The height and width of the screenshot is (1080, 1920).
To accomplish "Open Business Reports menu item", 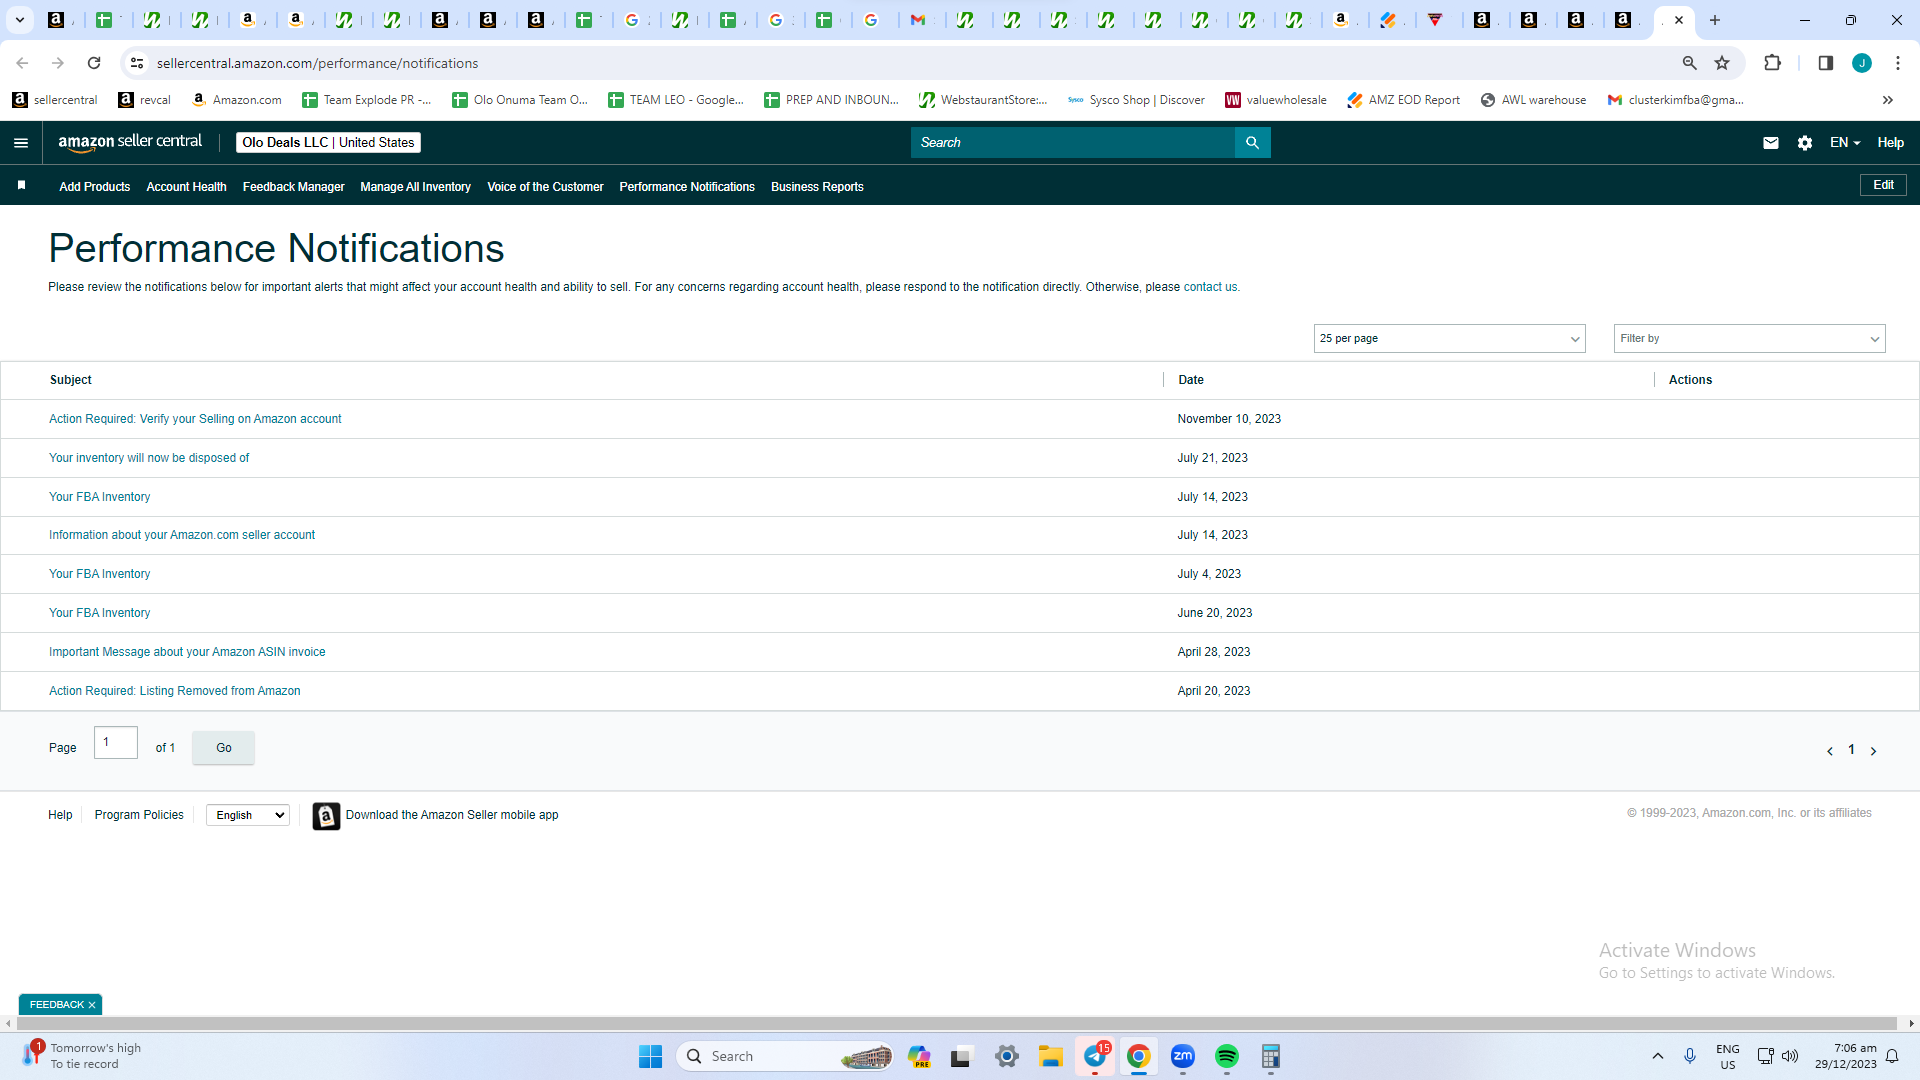I will click(817, 187).
